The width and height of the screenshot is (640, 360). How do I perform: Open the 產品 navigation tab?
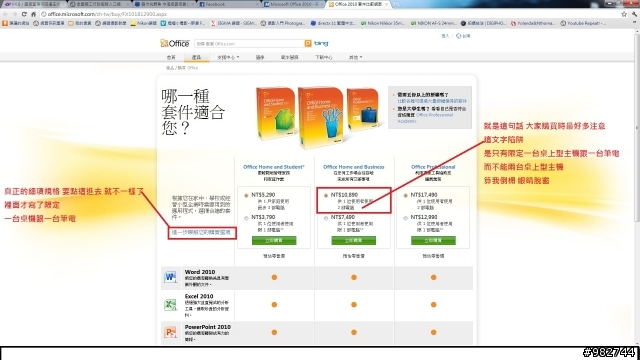196,57
